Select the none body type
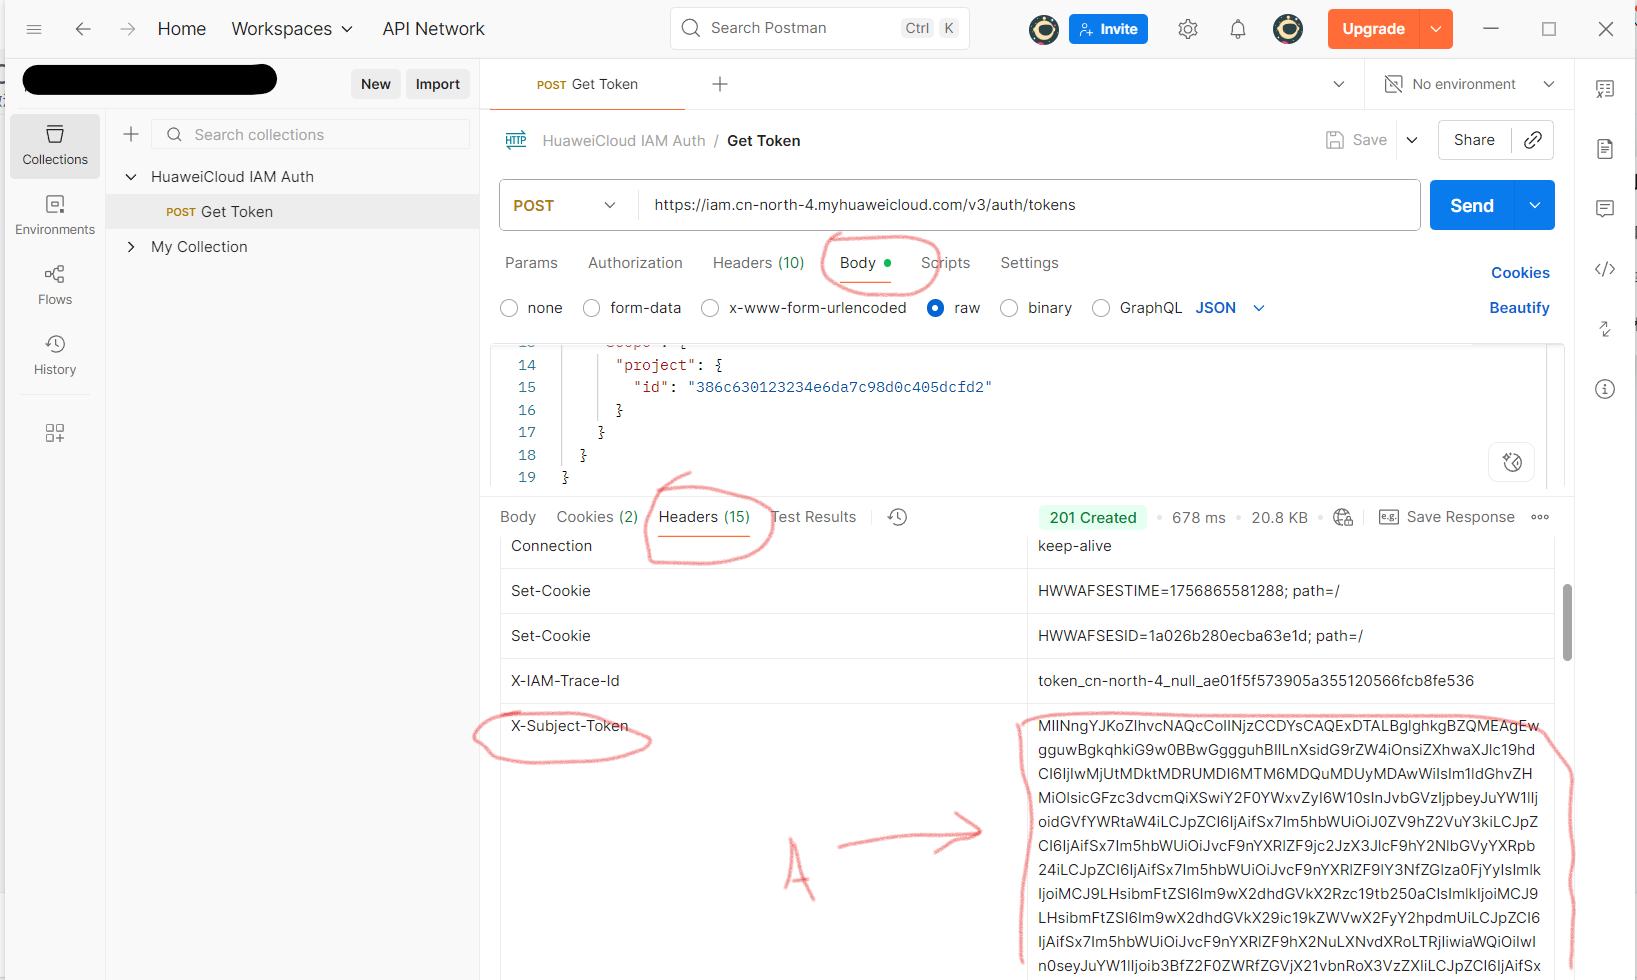Screen dimensions: 1637x980 509,308
